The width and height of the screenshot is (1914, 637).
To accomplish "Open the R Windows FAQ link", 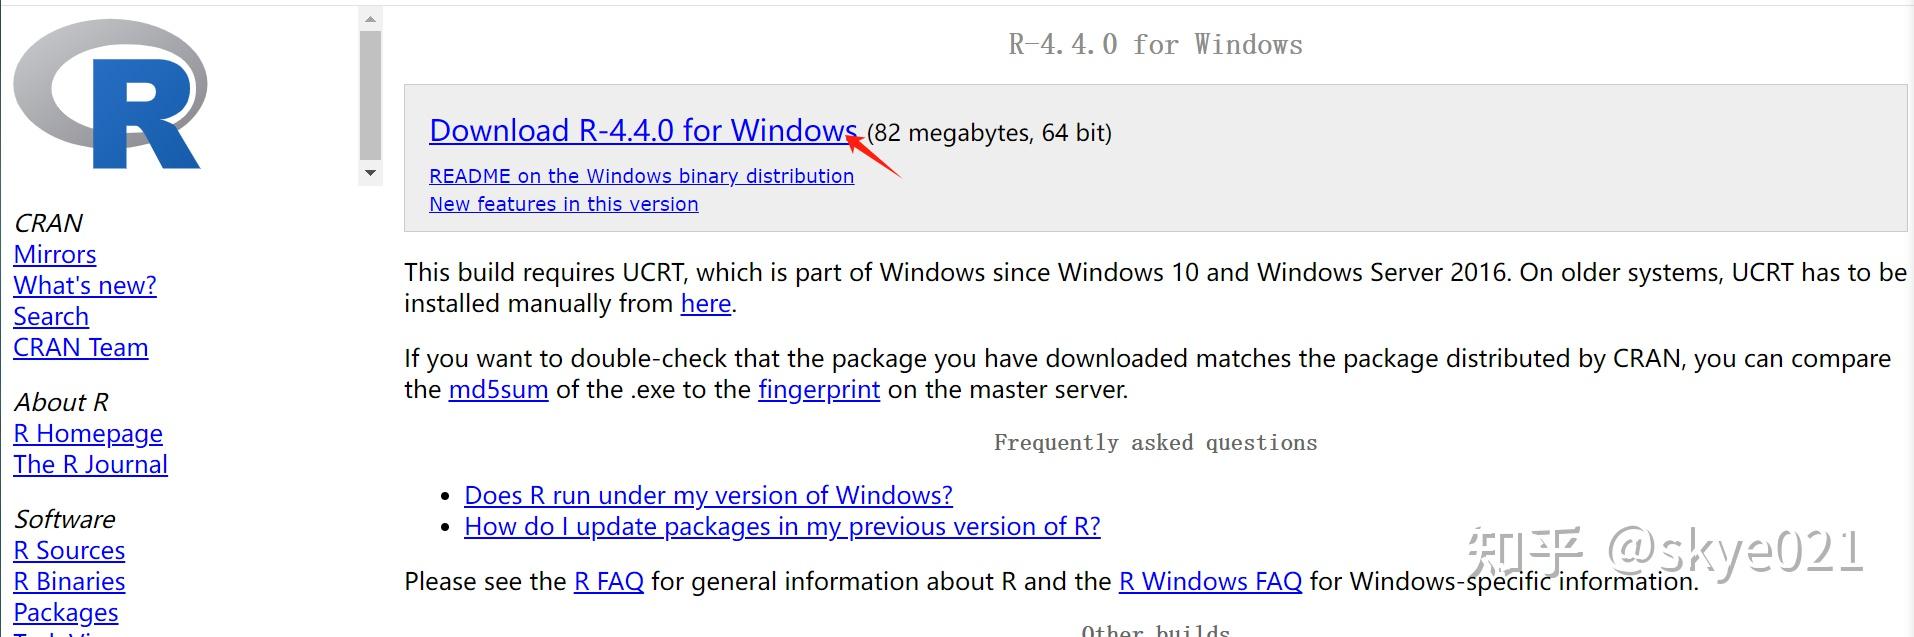I will [x=1210, y=581].
